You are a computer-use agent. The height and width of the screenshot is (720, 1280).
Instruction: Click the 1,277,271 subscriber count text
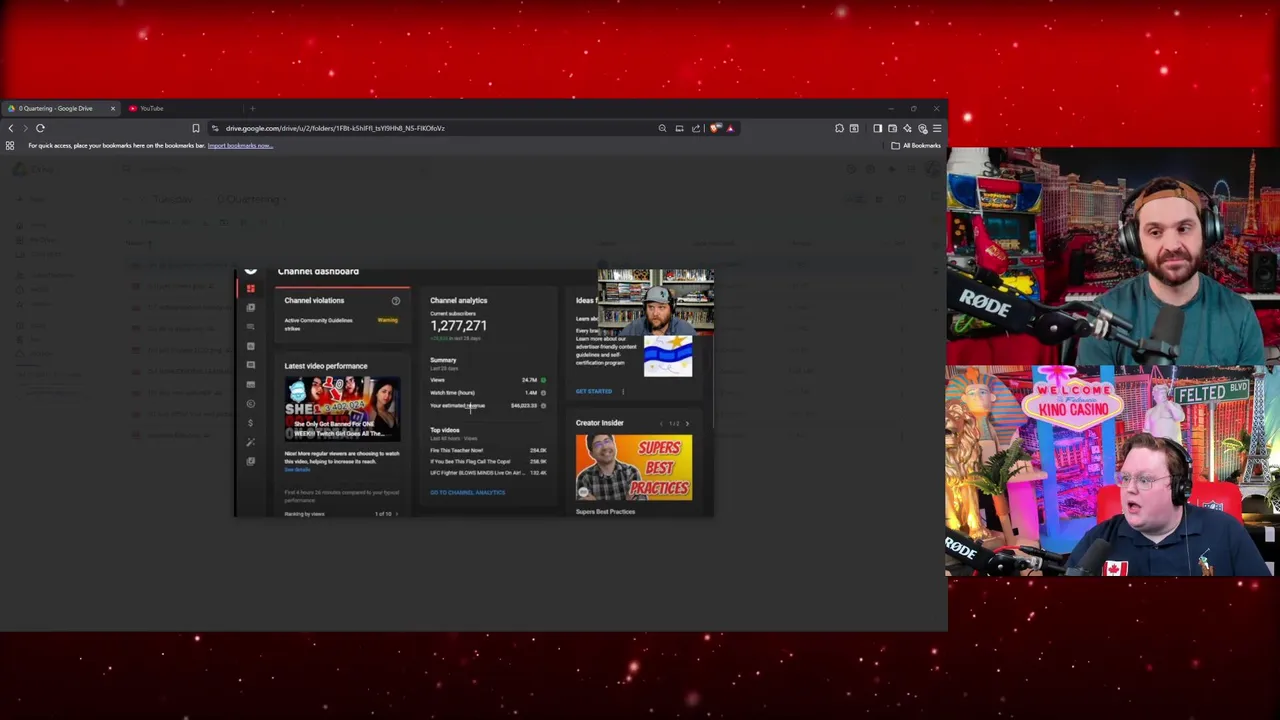coord(458,325)
